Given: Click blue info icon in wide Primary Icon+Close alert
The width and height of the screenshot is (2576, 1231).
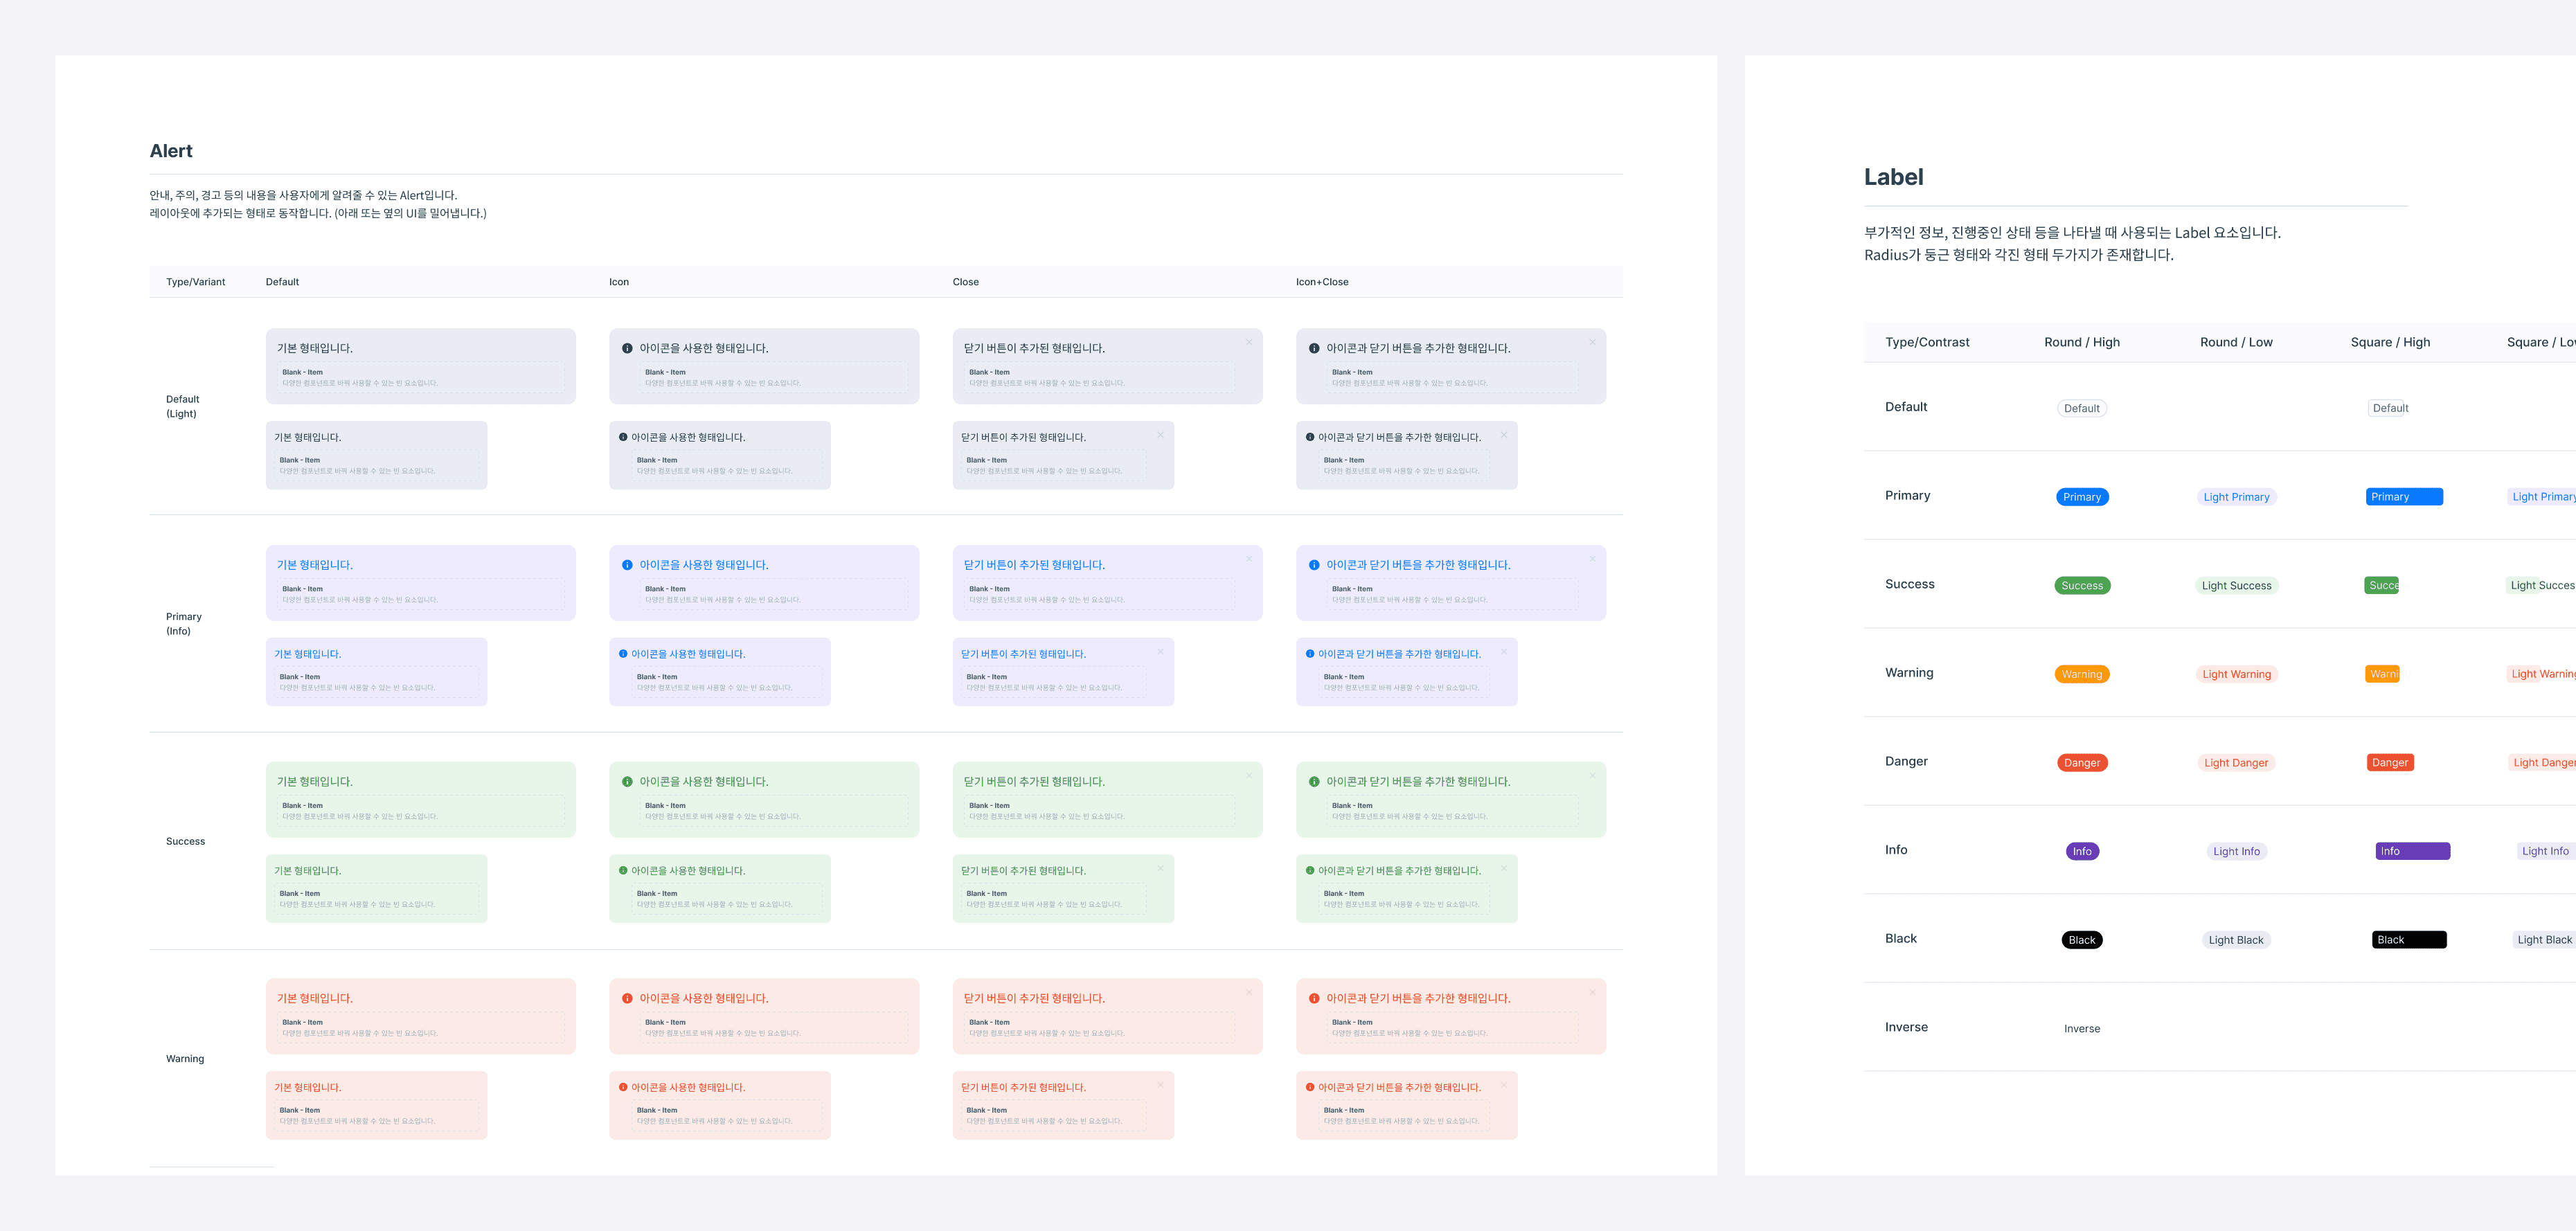Looking at the screenshot, I should 1314,565.
